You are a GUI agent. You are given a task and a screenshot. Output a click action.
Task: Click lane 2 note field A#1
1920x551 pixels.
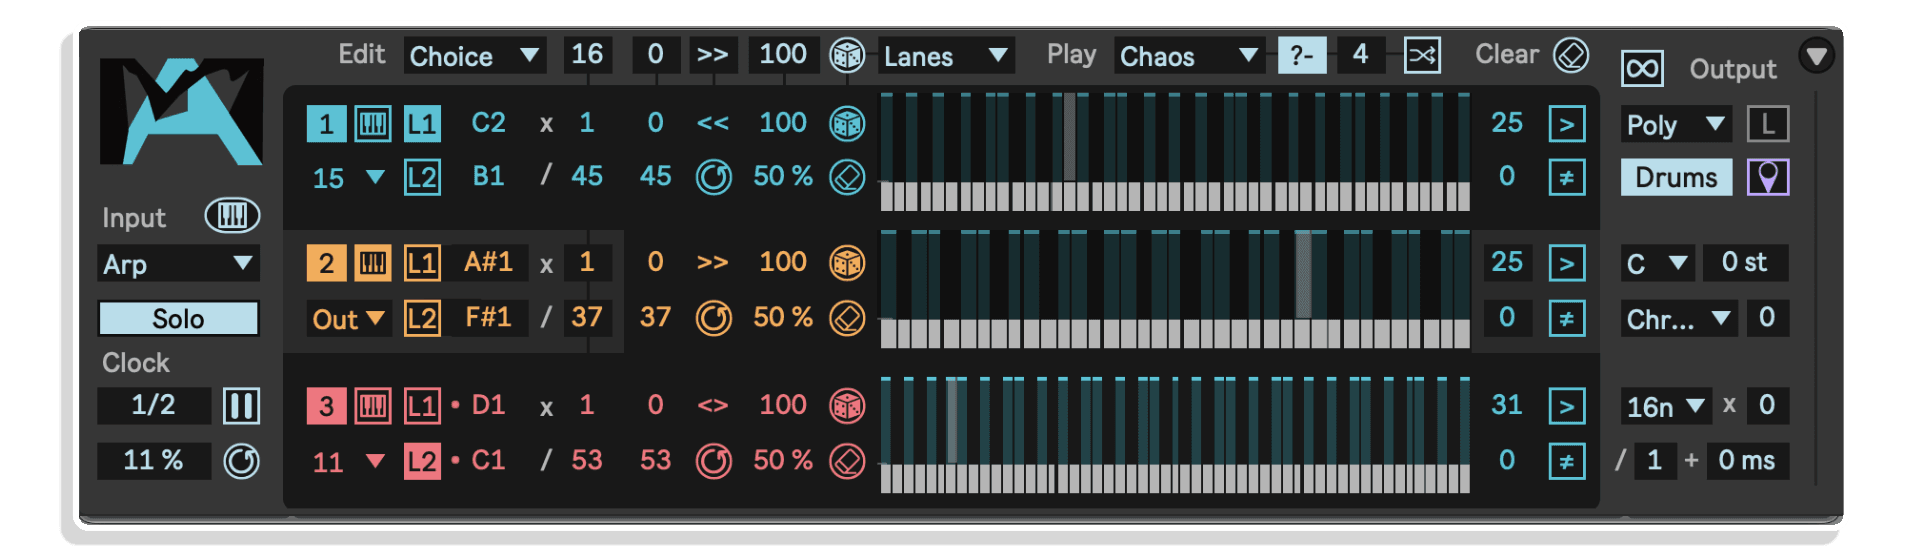[x=488, y=263]
